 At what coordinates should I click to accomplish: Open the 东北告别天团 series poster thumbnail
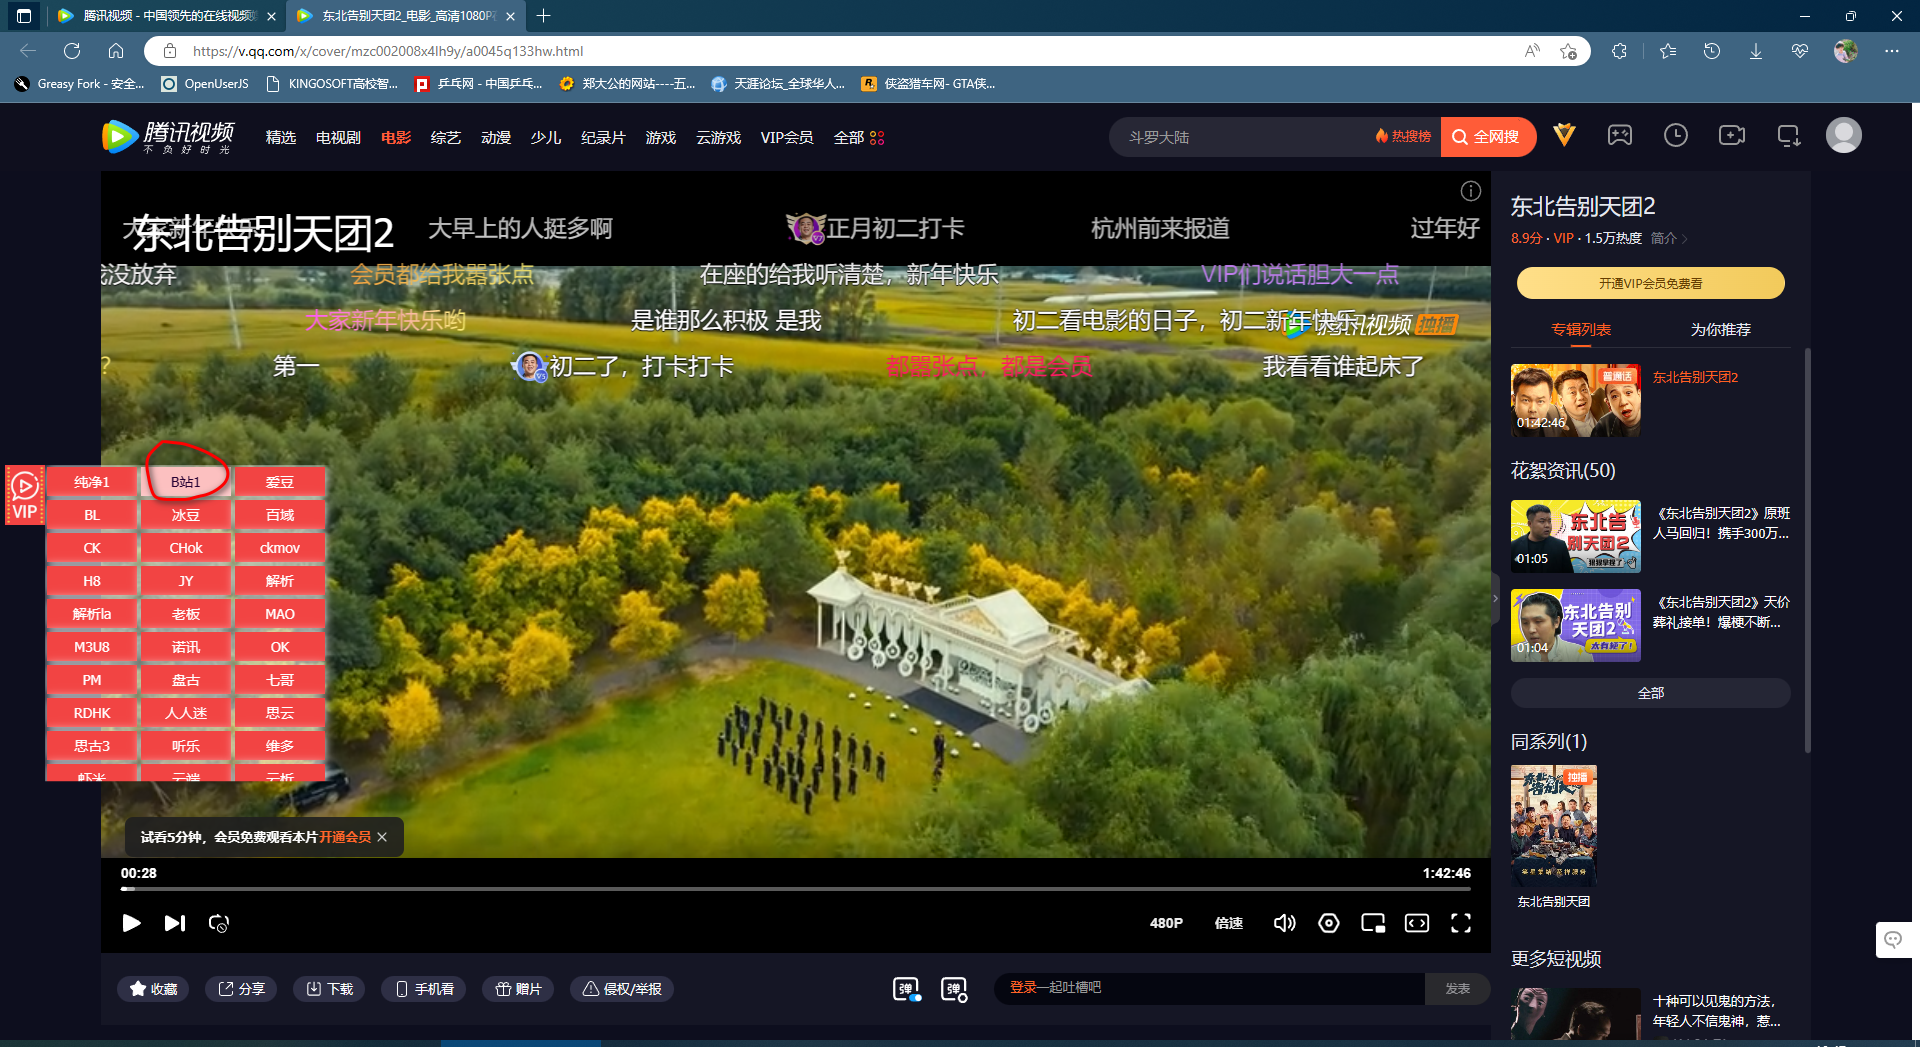point(1554,826)
